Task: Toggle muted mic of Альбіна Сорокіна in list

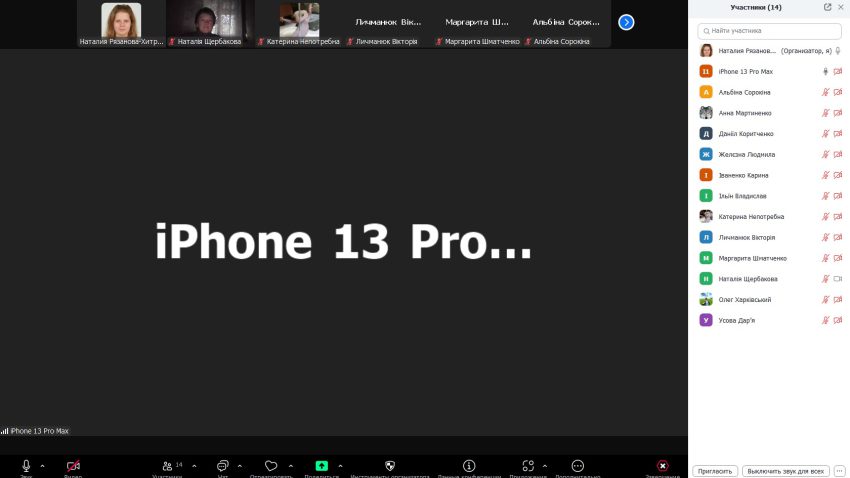Action: click(825, 92)
